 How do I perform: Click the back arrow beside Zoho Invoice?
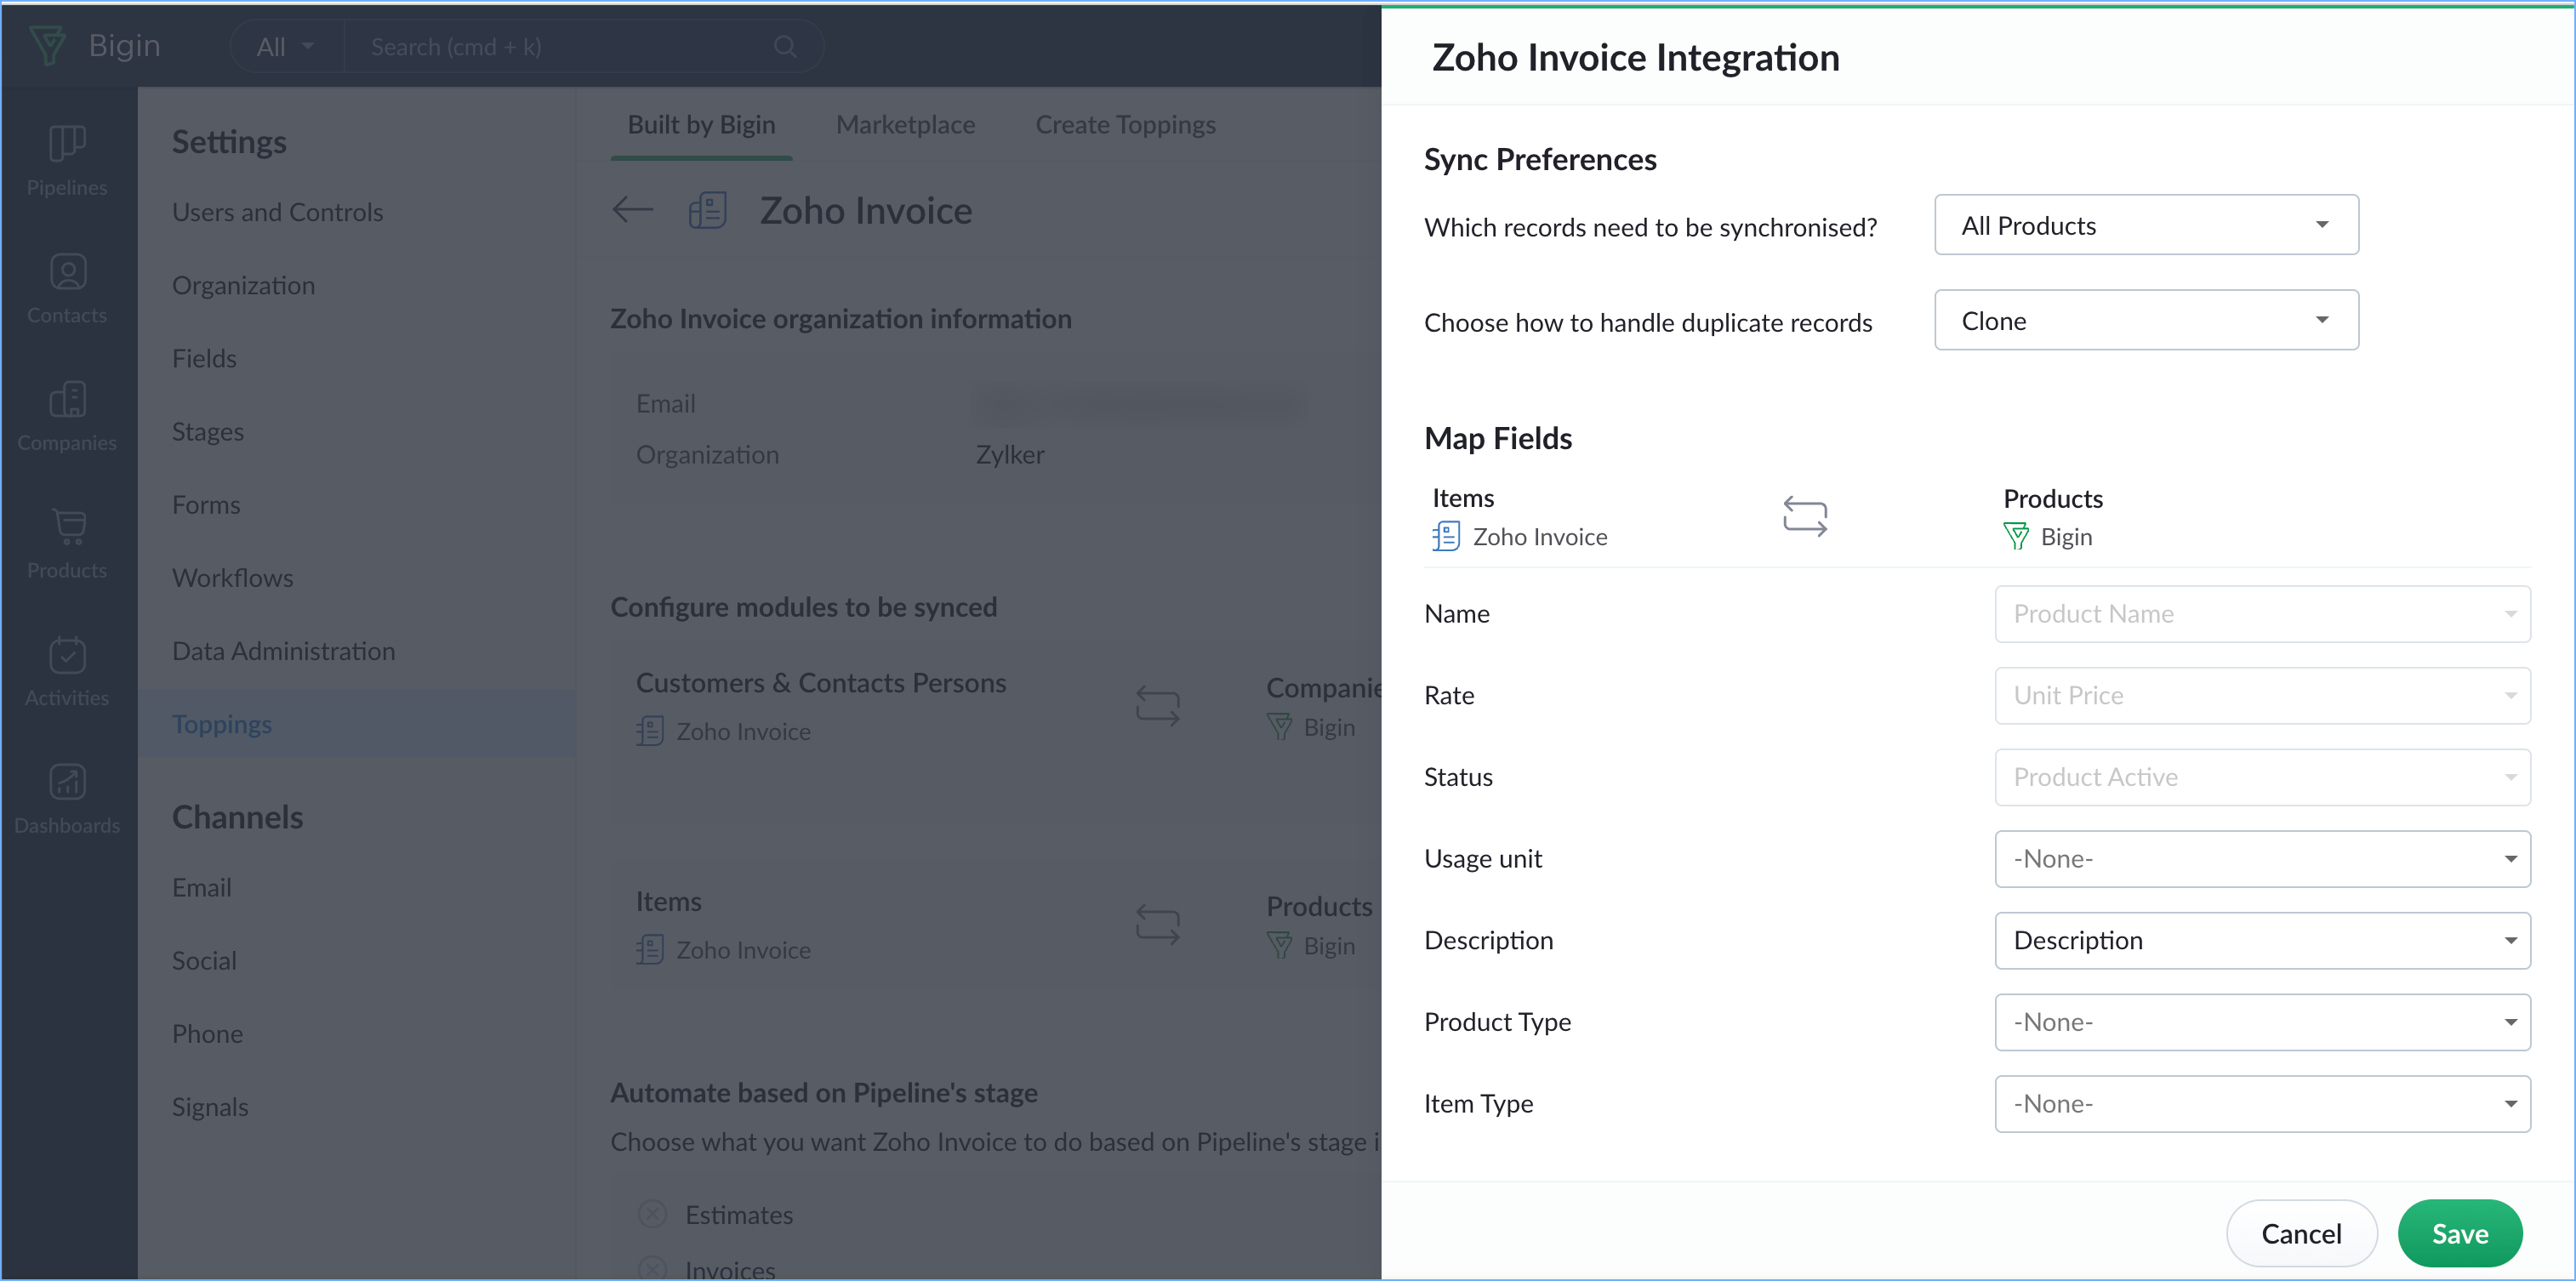[632, 210]
